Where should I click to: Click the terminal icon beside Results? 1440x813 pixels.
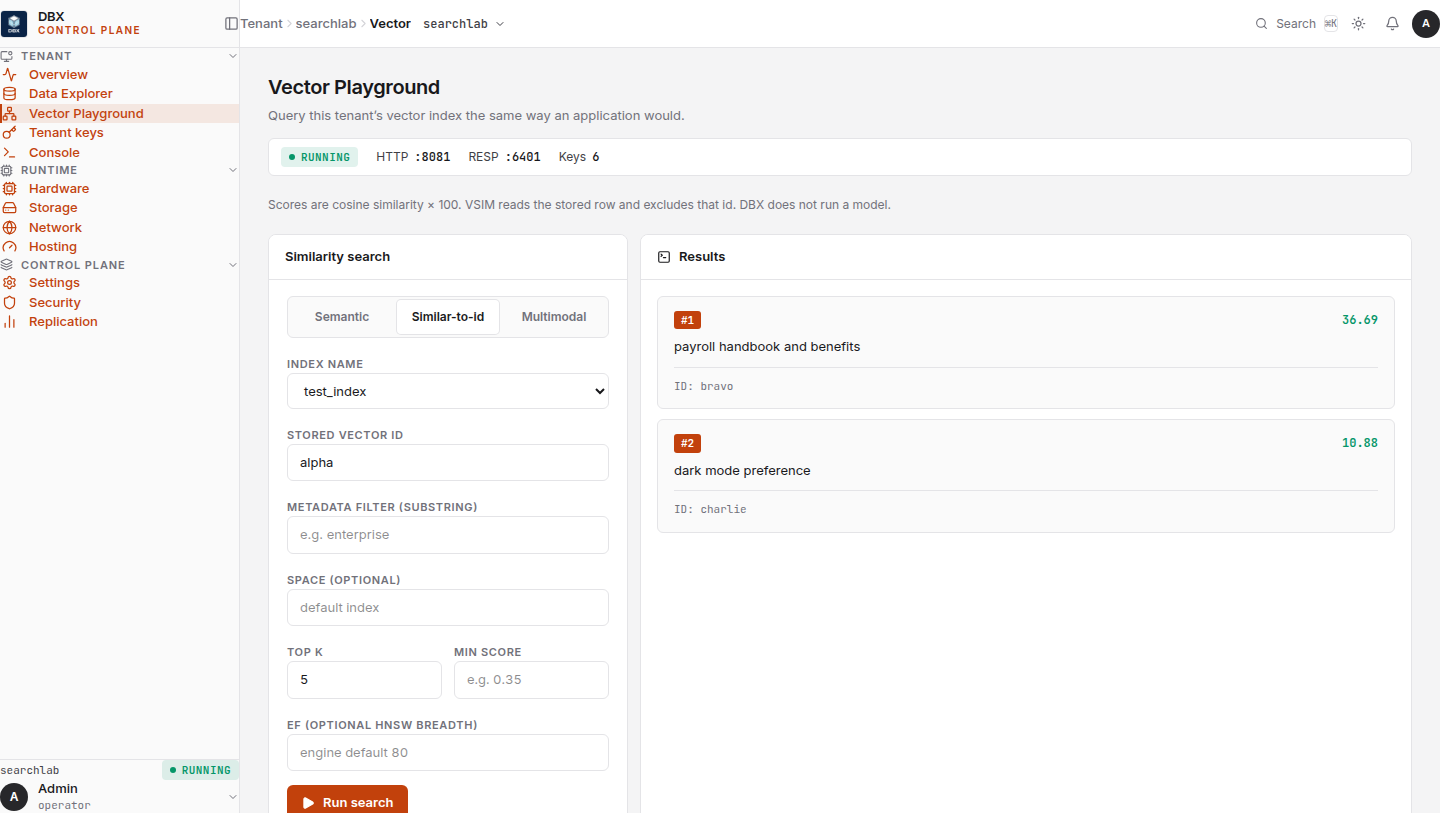tap(664, 257)
